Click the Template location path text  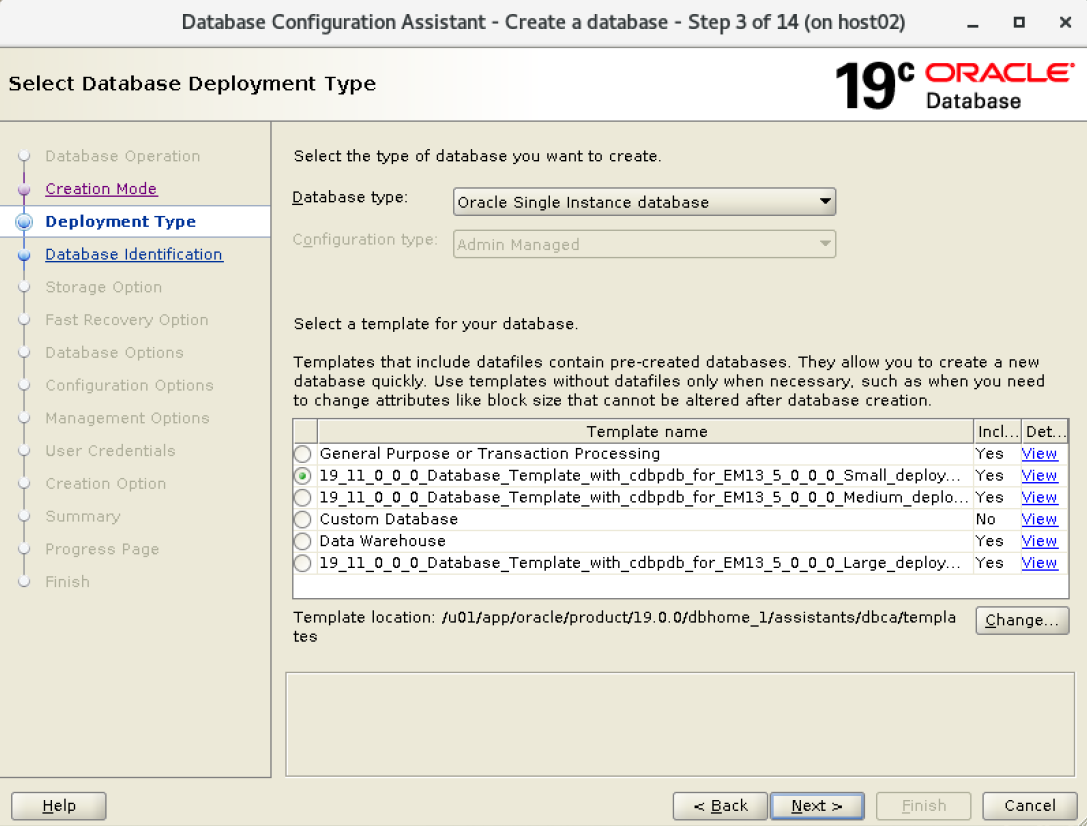[x=625, y=626]
